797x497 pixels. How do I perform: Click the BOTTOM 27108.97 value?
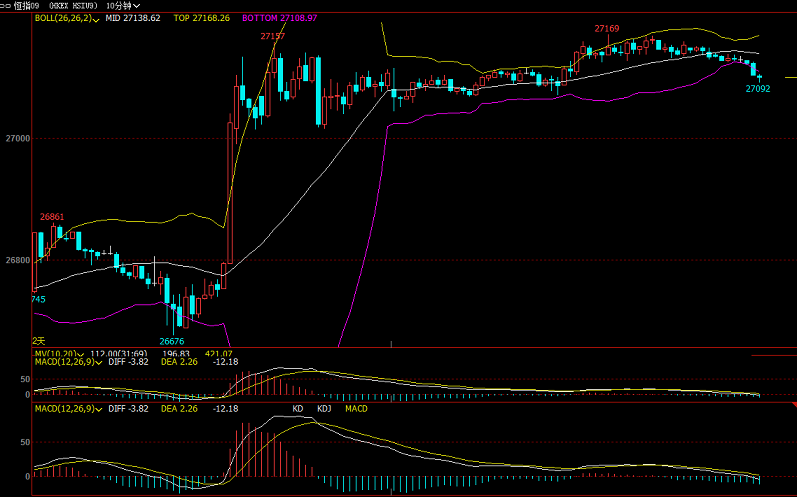click(x=280, y=18)
